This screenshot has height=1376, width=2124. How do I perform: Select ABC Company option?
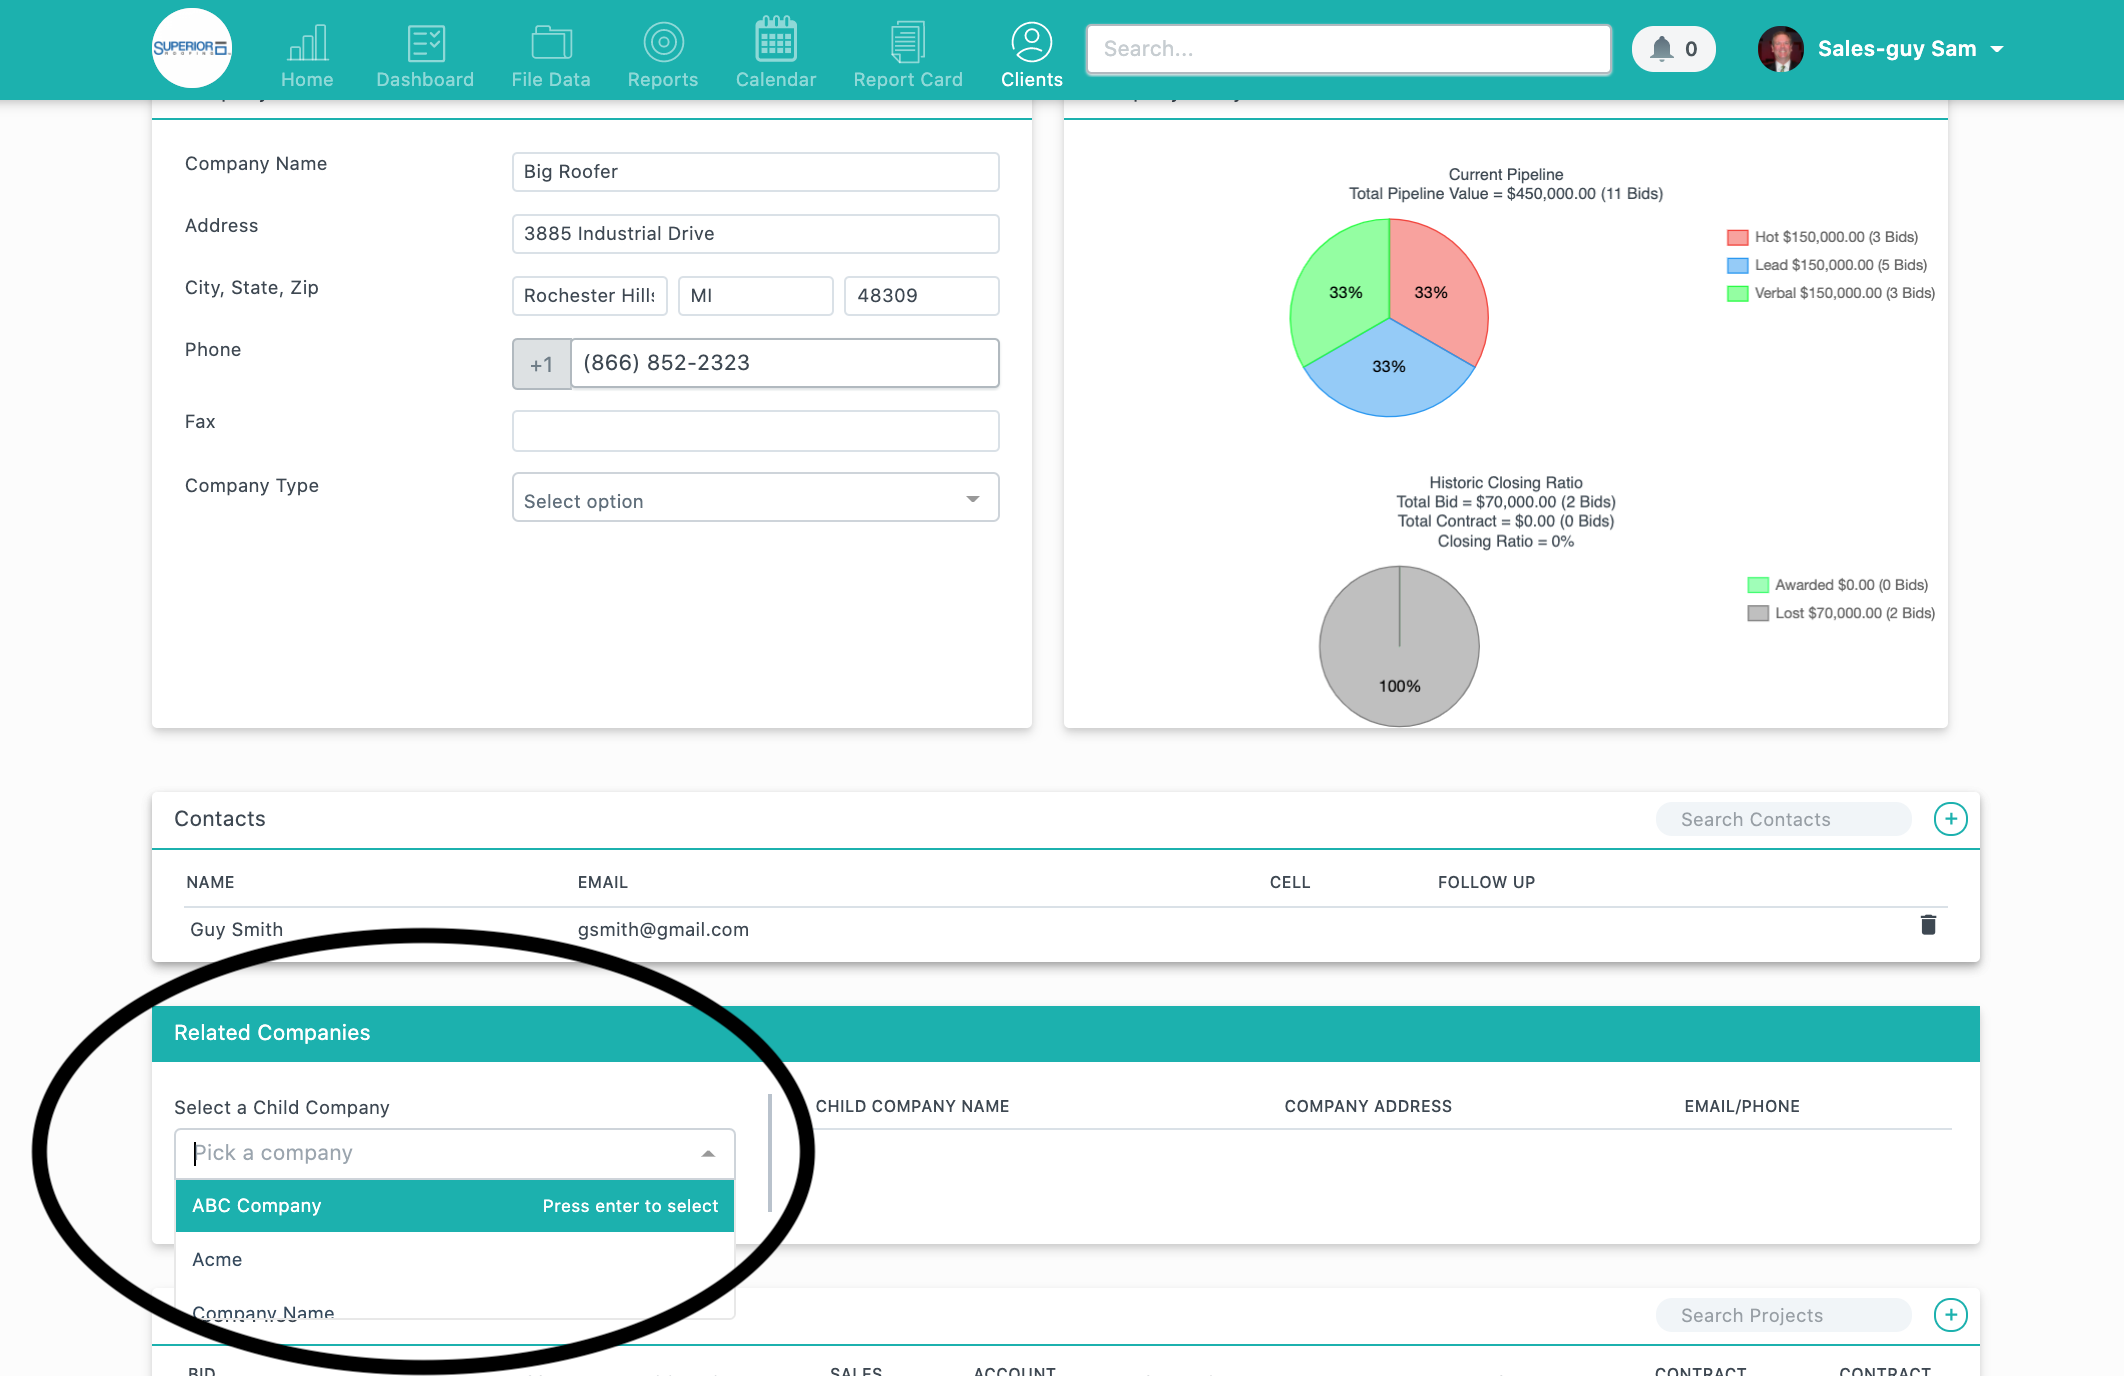tap(455, 1206)
